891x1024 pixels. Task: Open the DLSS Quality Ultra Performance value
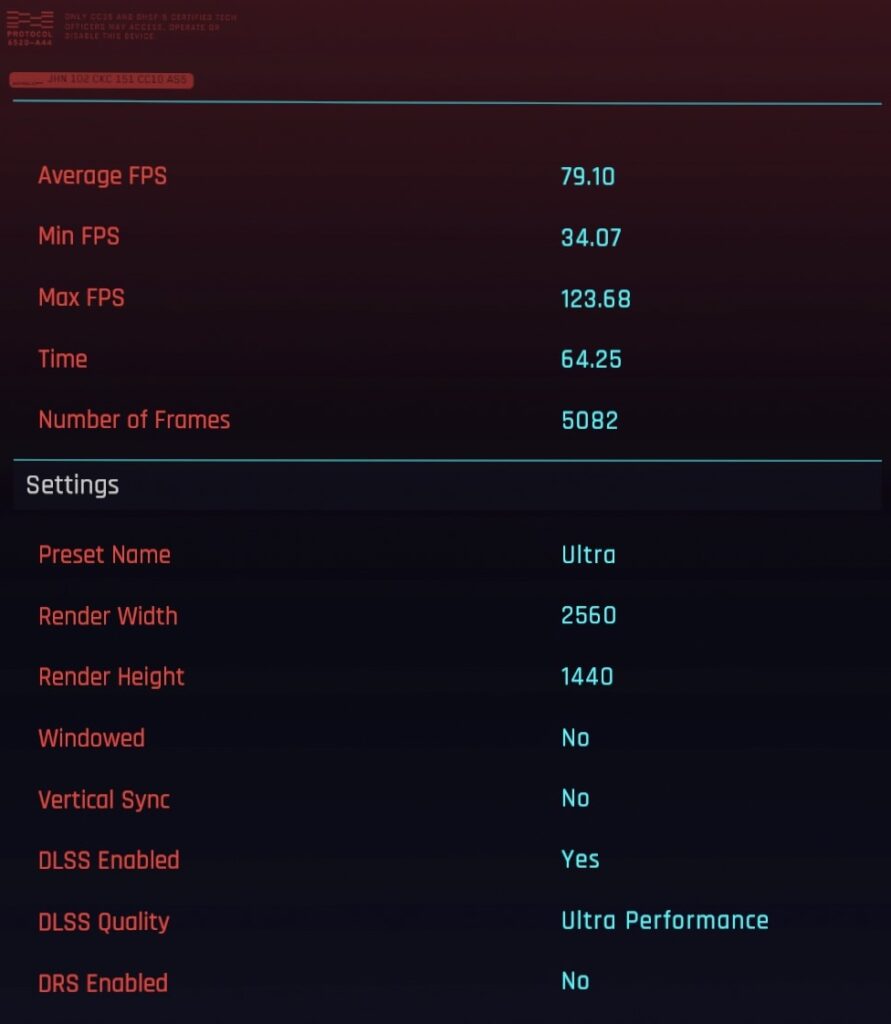coord(664,921)
